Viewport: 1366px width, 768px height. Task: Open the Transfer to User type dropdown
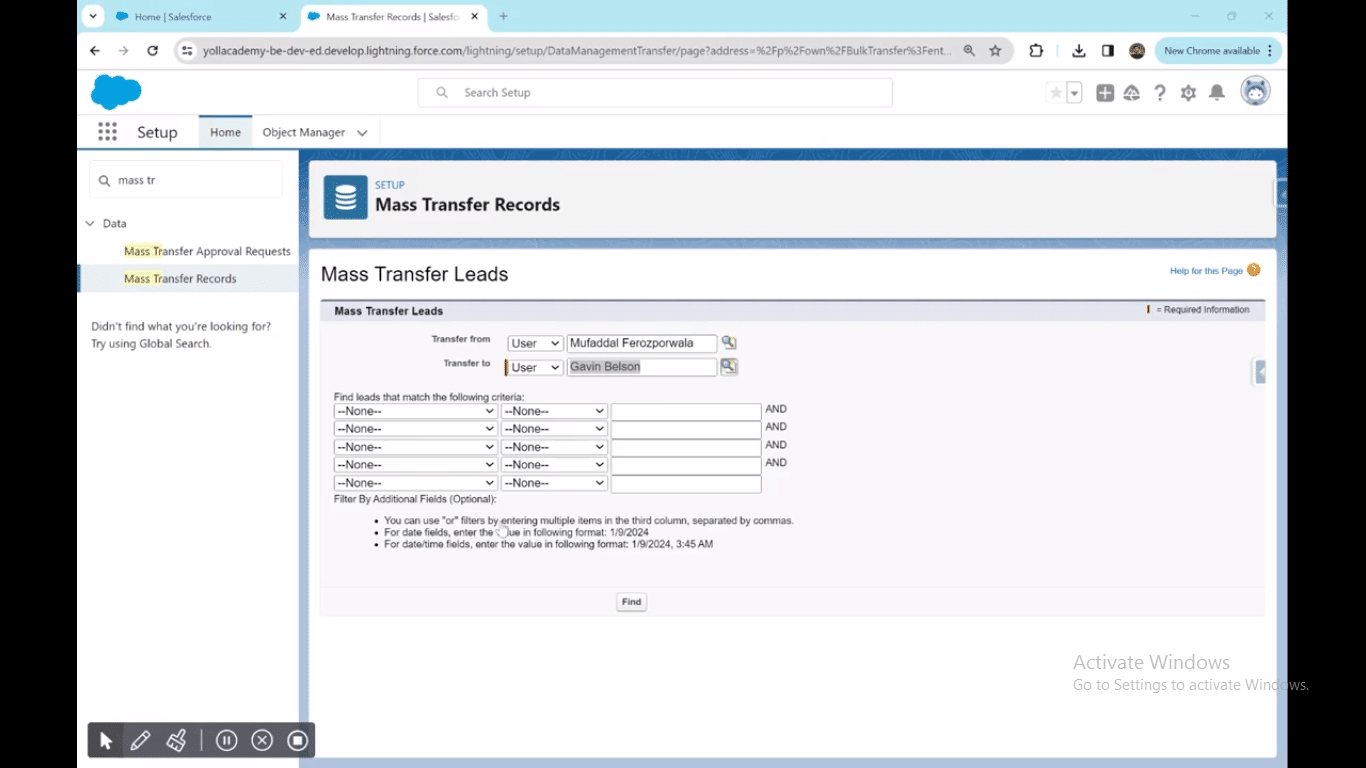[535, 367]
